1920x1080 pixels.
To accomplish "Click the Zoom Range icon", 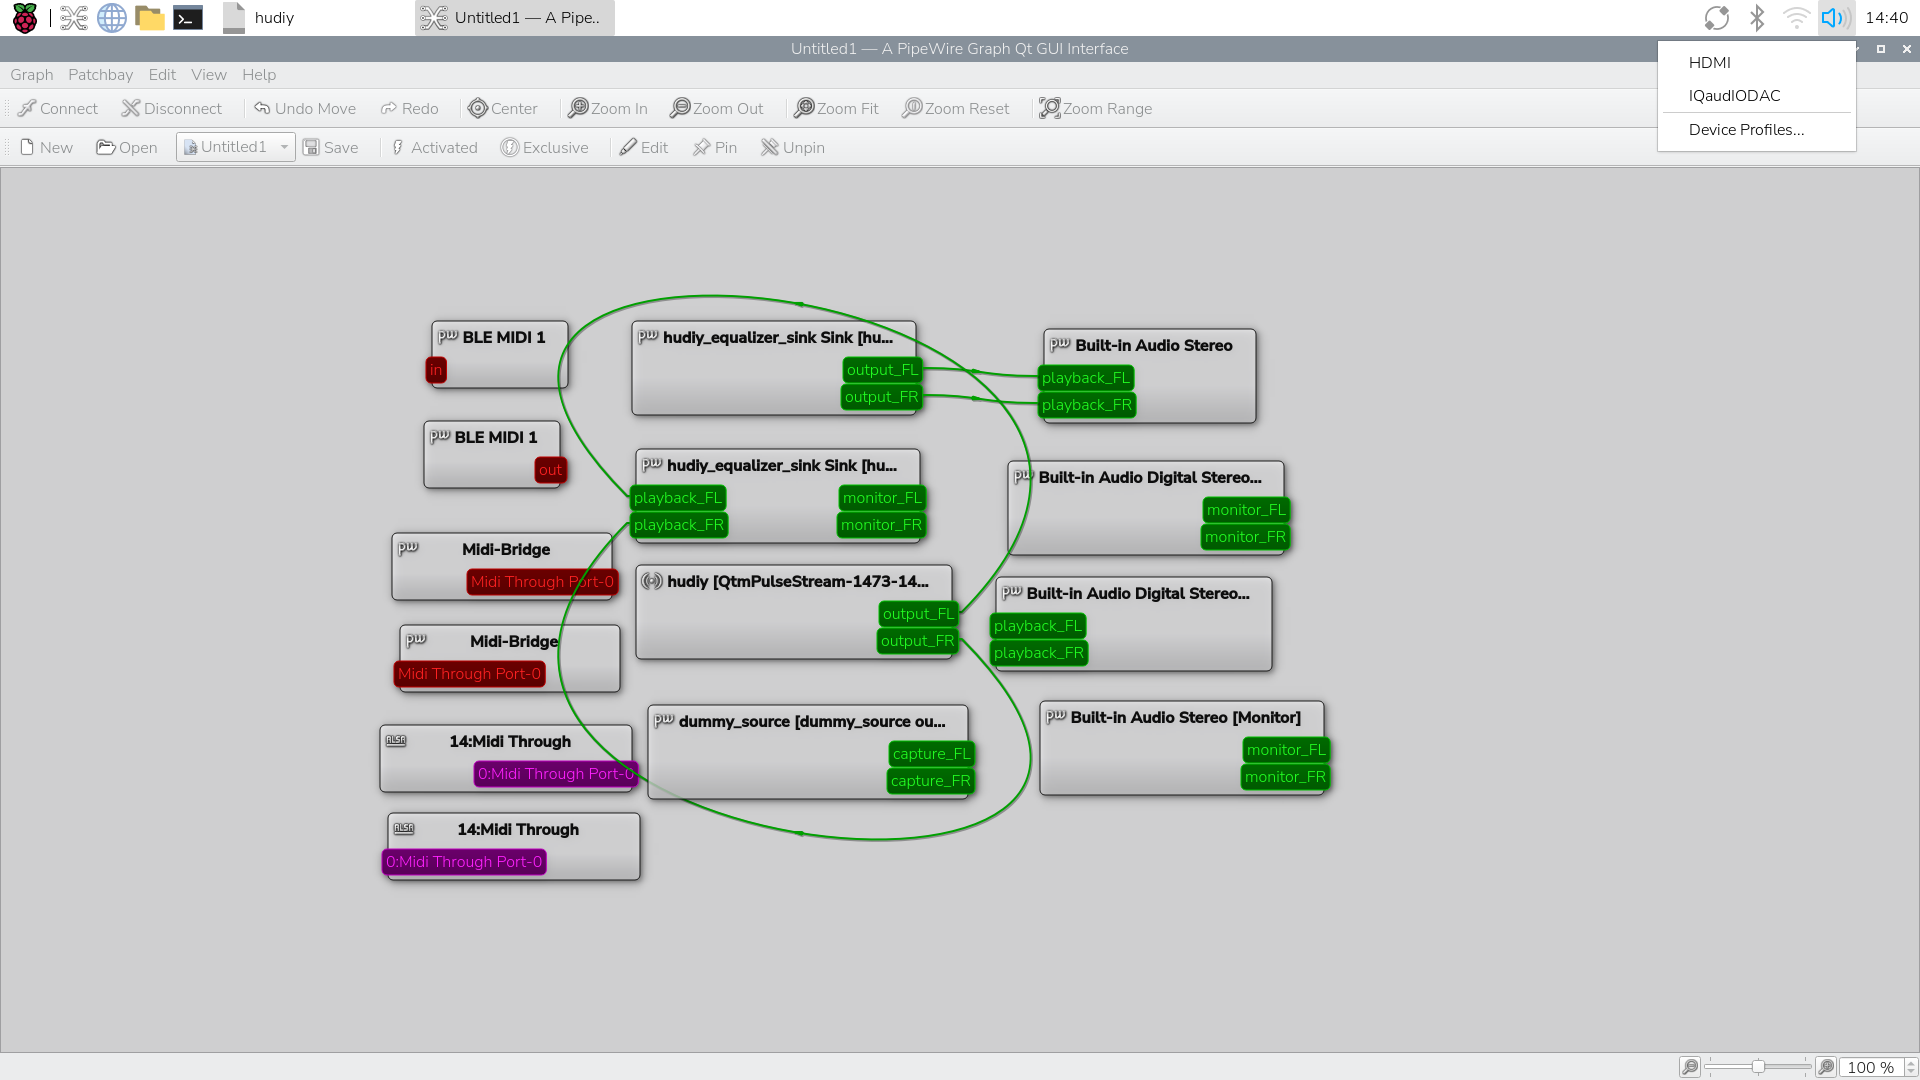I will click(1049, 108).
